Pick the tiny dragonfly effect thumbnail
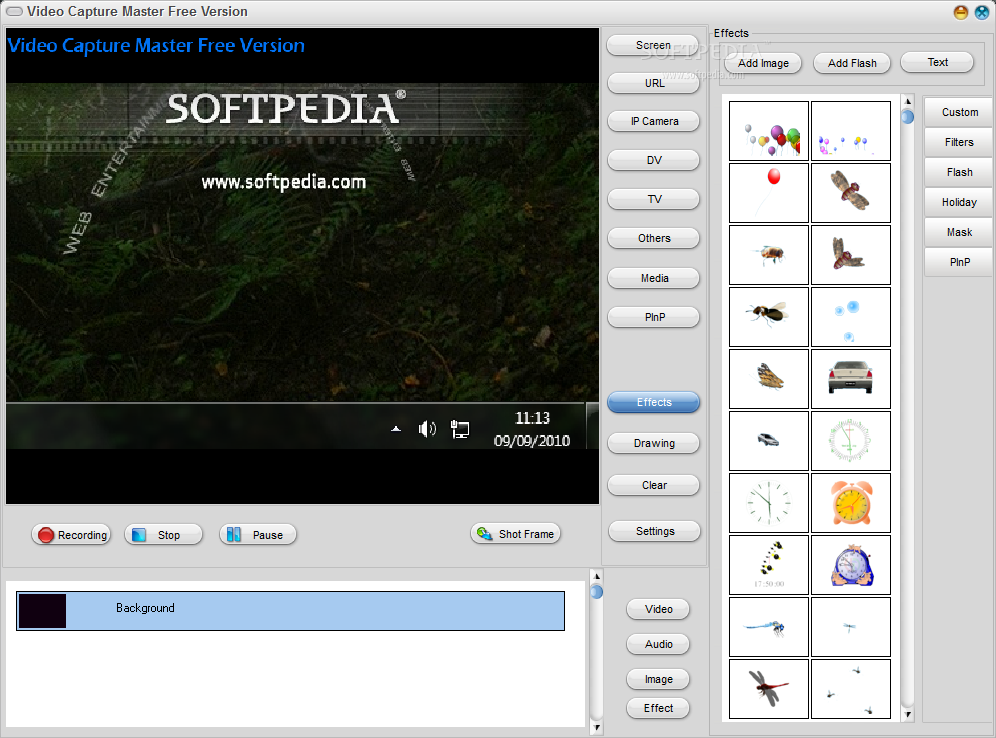This screenshot has height=738, width=996. (x=851, y=626)
